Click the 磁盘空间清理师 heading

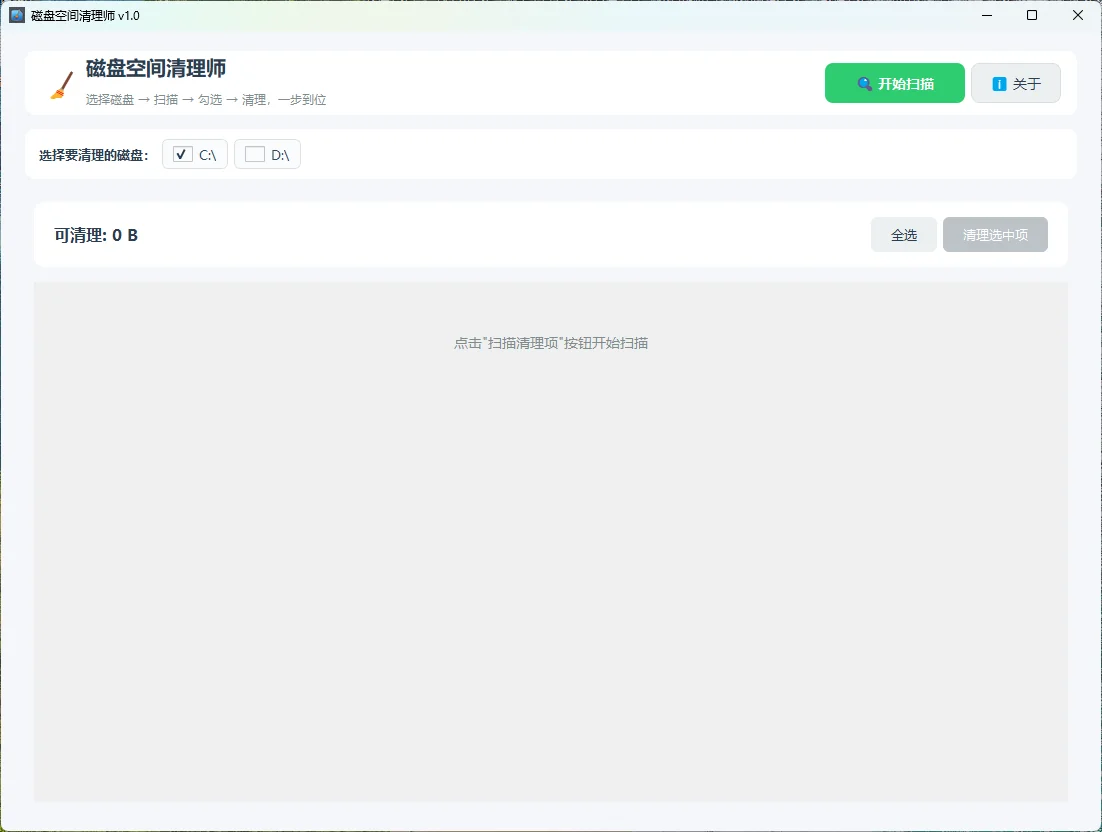(x=156, y=69)
